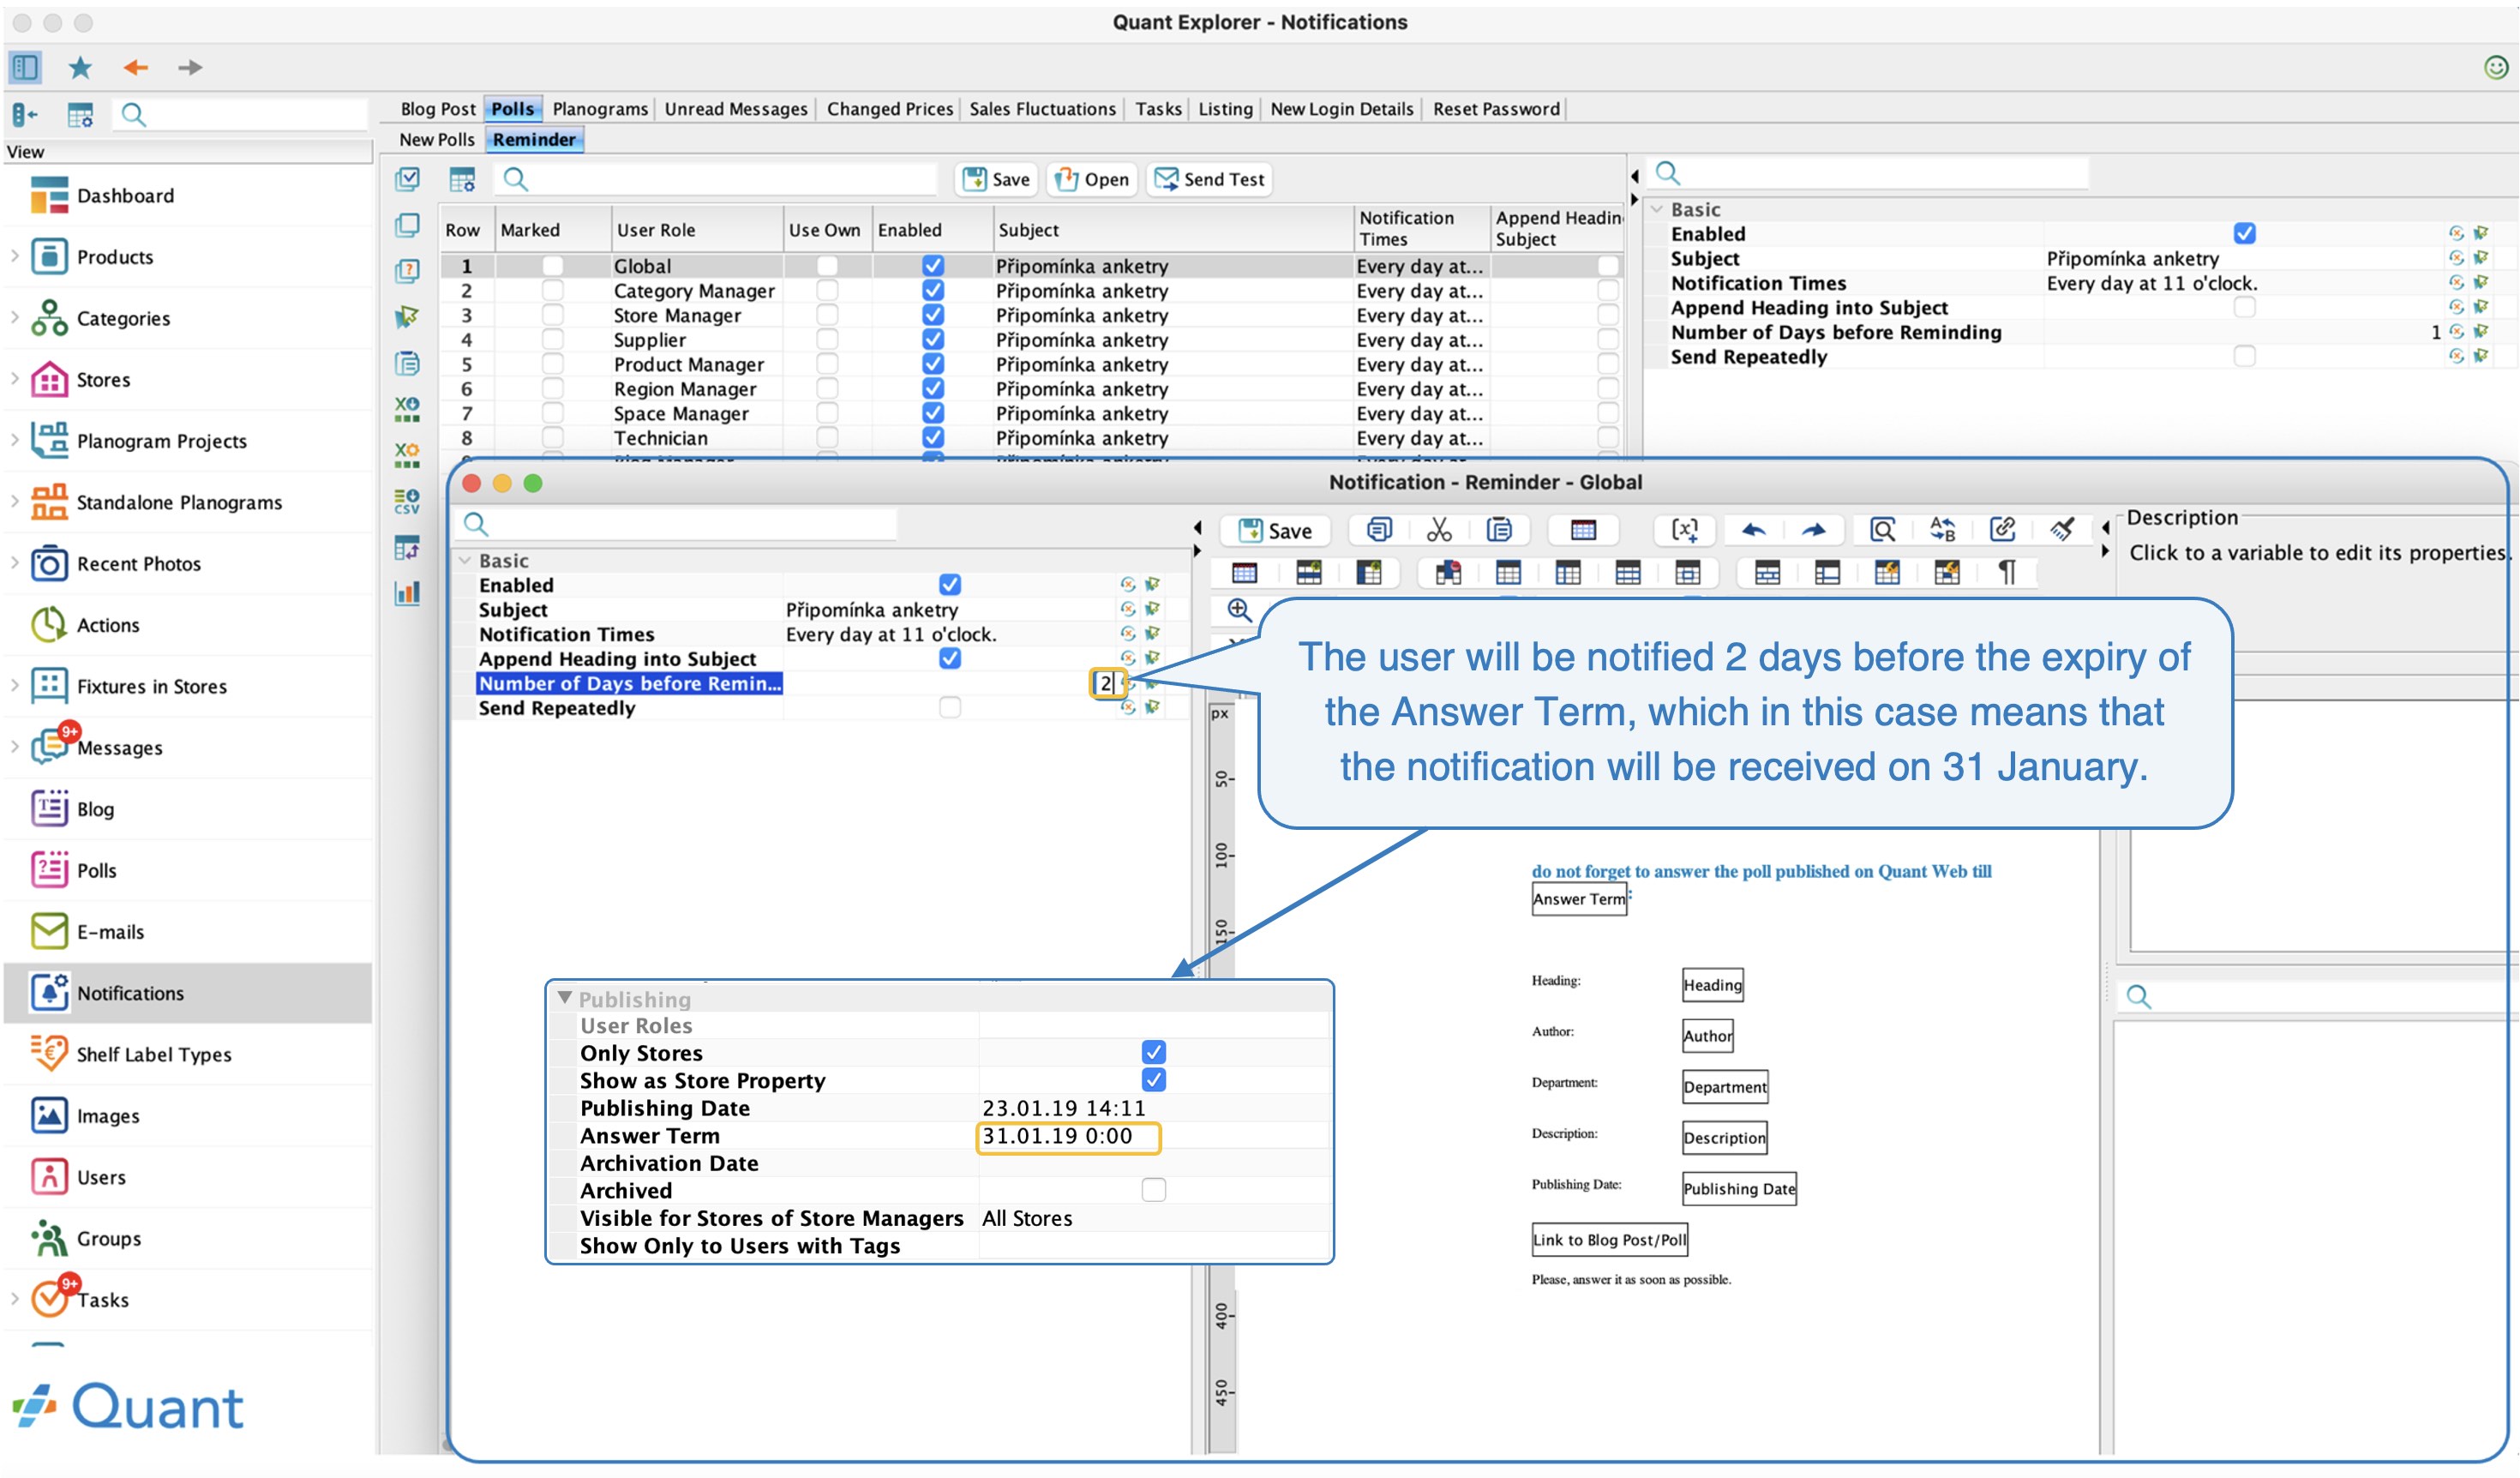
Task: Click the Copy icon in editor toolbar
Action: 1379,530
